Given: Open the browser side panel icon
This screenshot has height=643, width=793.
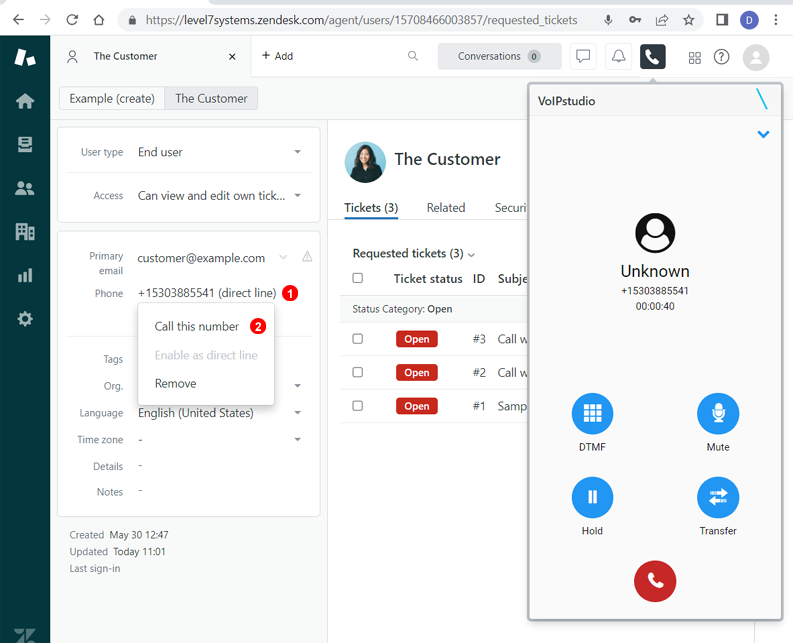Looking at the screenshot, I should click(x=722, y=20).
